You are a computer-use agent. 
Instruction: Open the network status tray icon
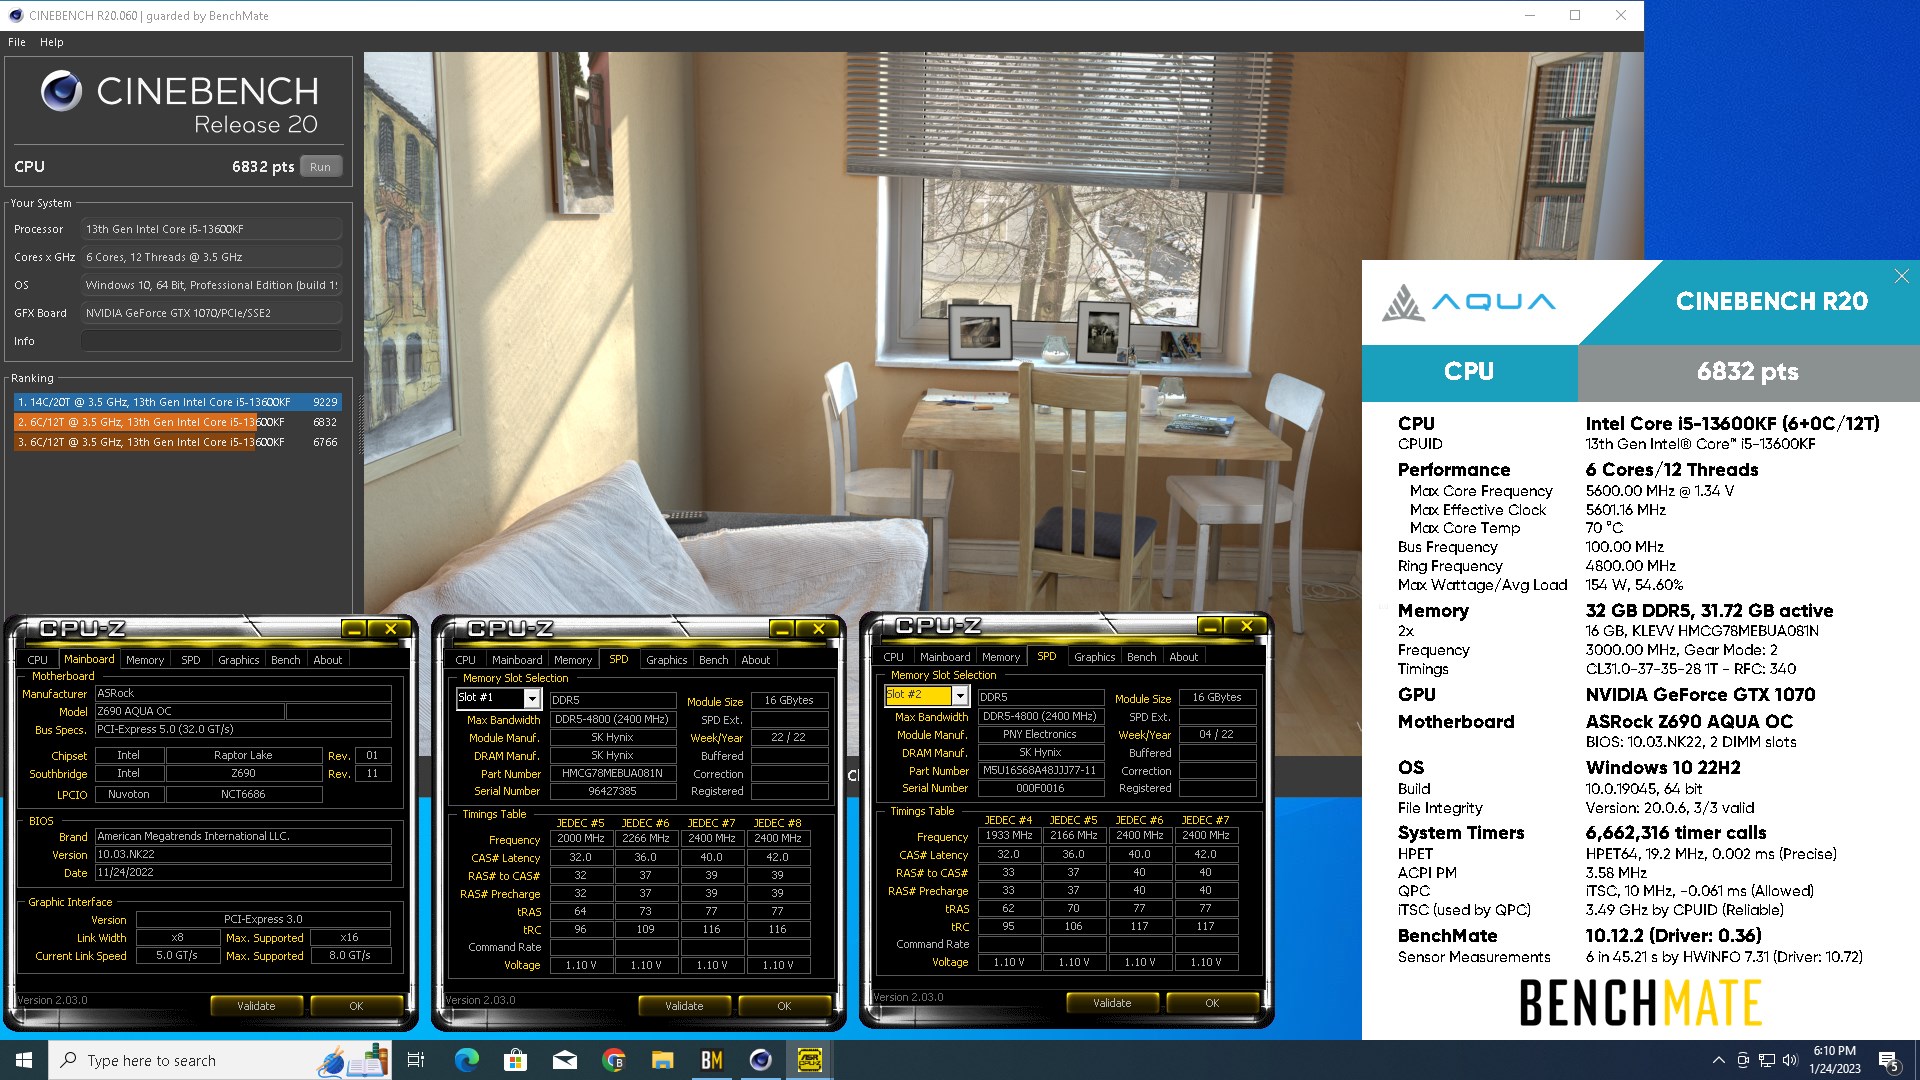pyautogui.click(x=1767, y=1060)
